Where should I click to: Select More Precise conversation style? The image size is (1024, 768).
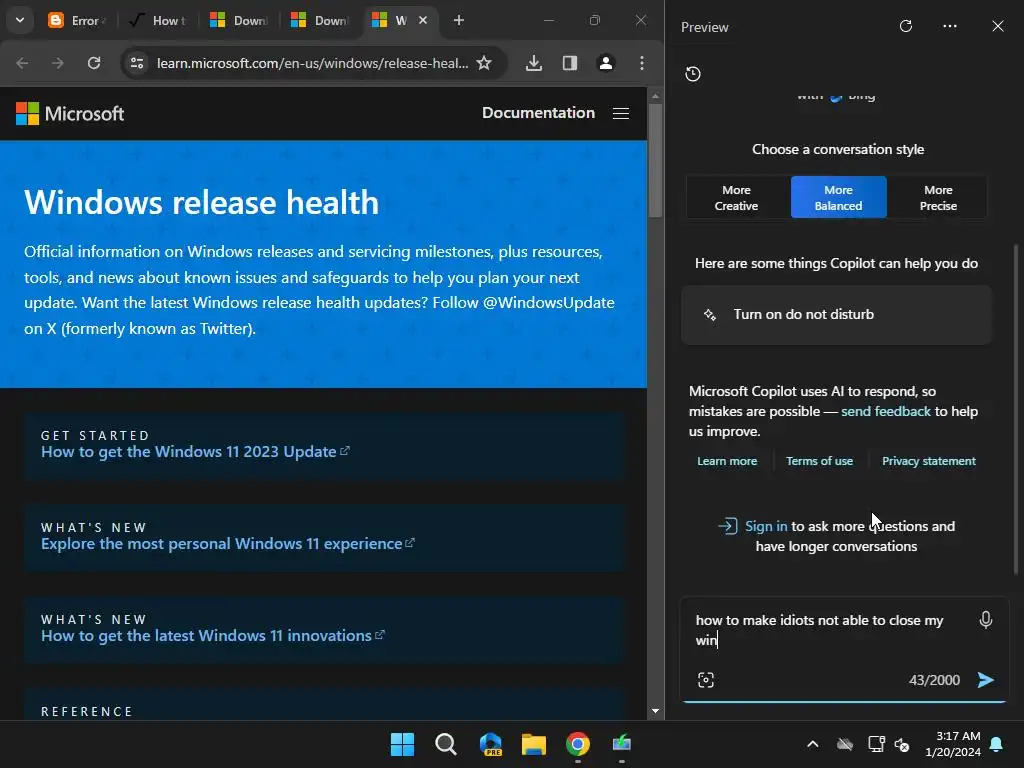click(938, 197)
